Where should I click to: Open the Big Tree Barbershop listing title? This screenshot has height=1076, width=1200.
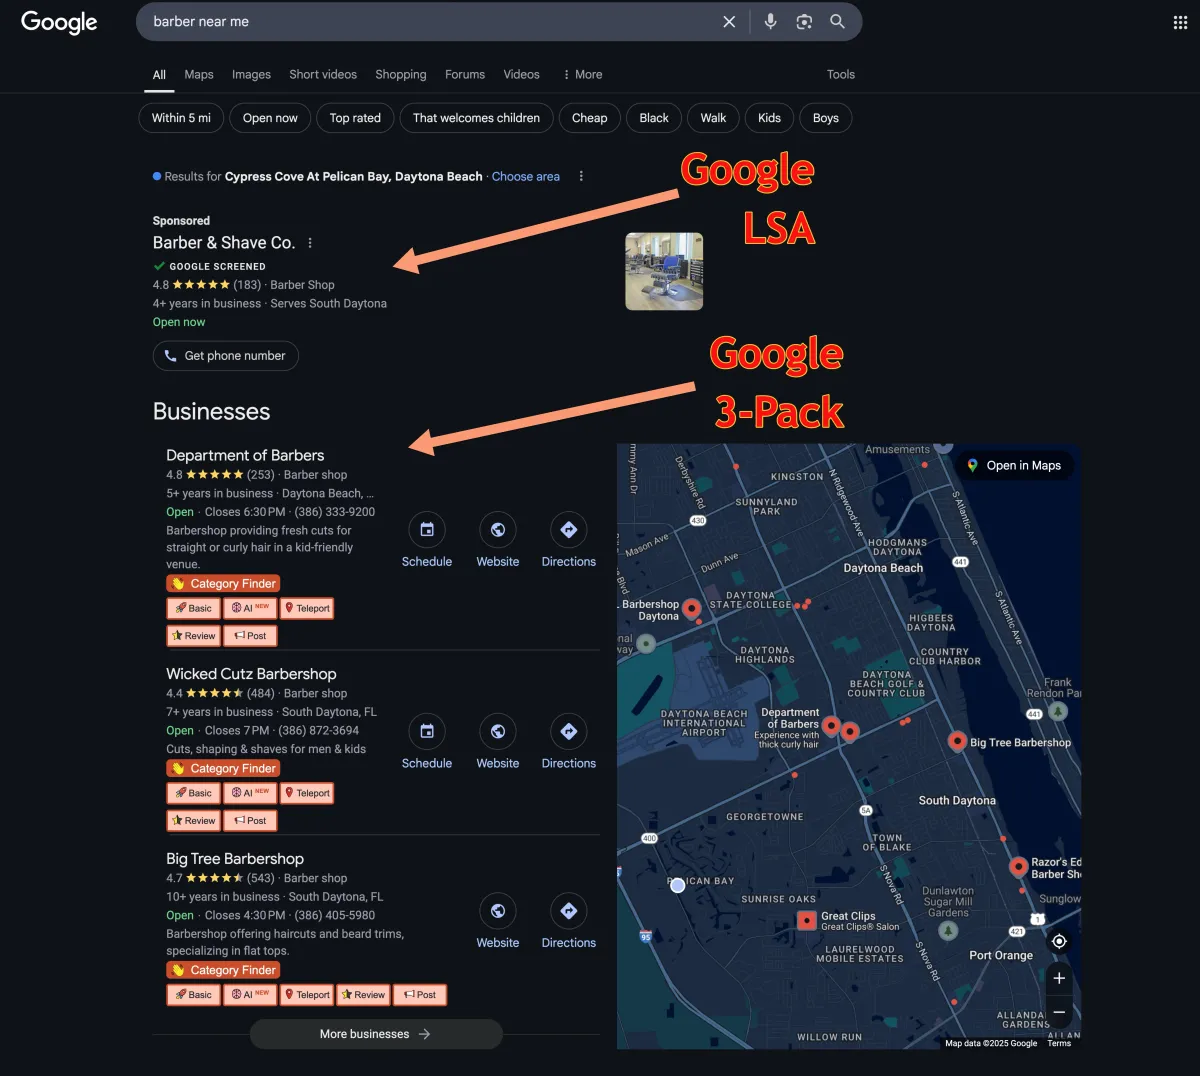click(x=235, y=859)
